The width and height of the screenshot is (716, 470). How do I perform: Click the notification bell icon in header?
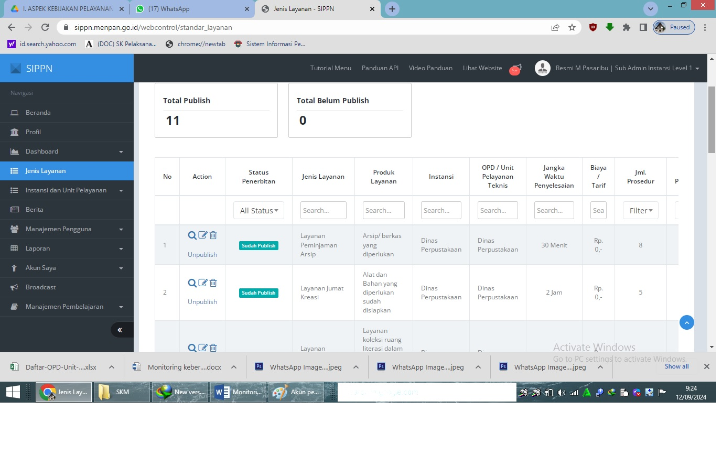pos(515,69)
